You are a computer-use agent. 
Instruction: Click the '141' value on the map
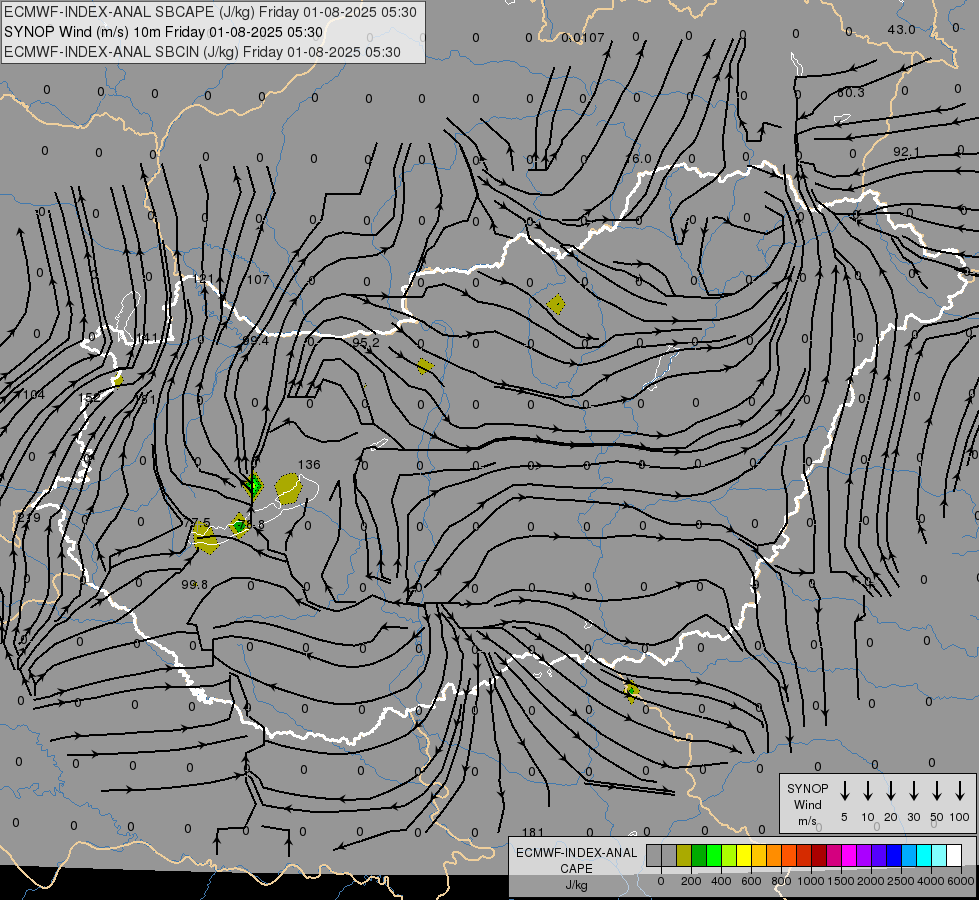click(x=147, y=338)
